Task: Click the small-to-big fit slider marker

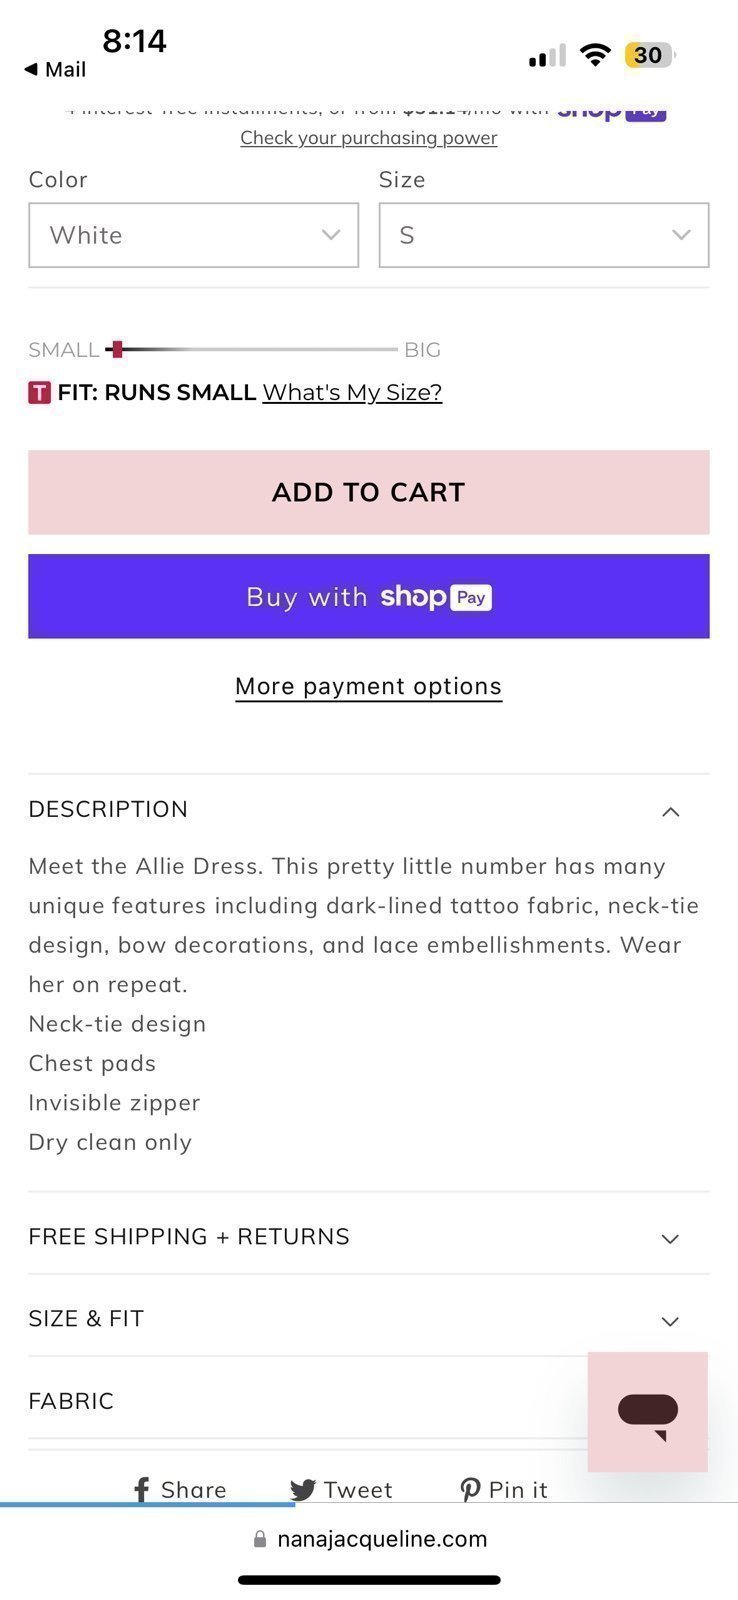Action: coord(117,349)
